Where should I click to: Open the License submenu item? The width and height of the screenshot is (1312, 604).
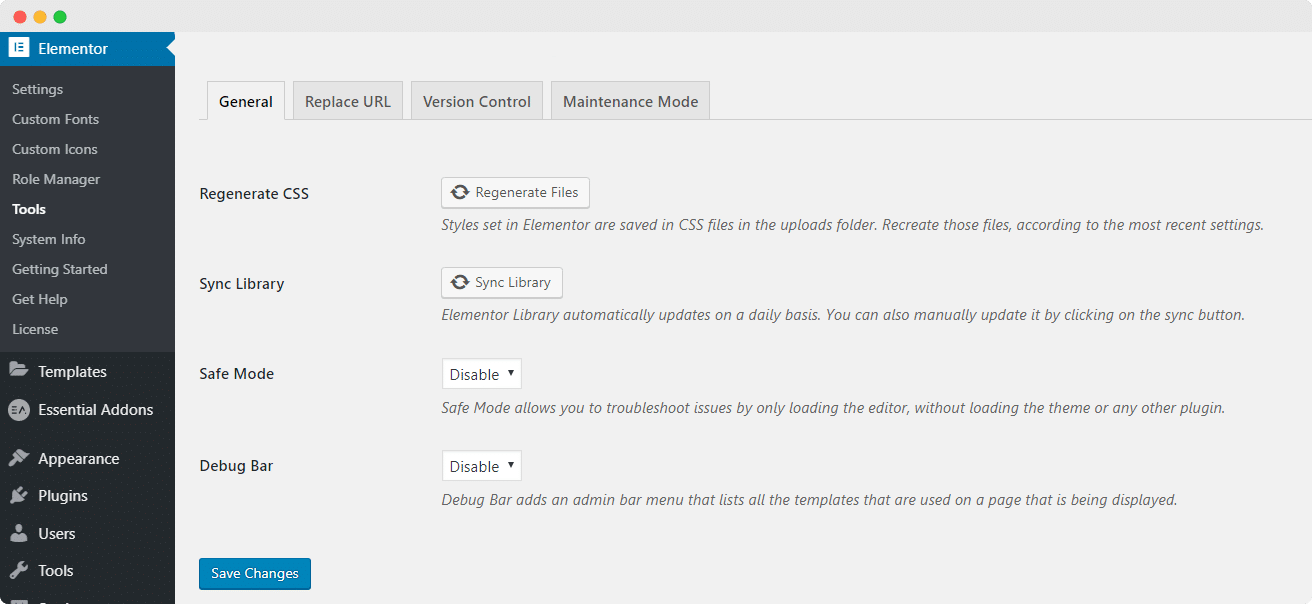35,329
